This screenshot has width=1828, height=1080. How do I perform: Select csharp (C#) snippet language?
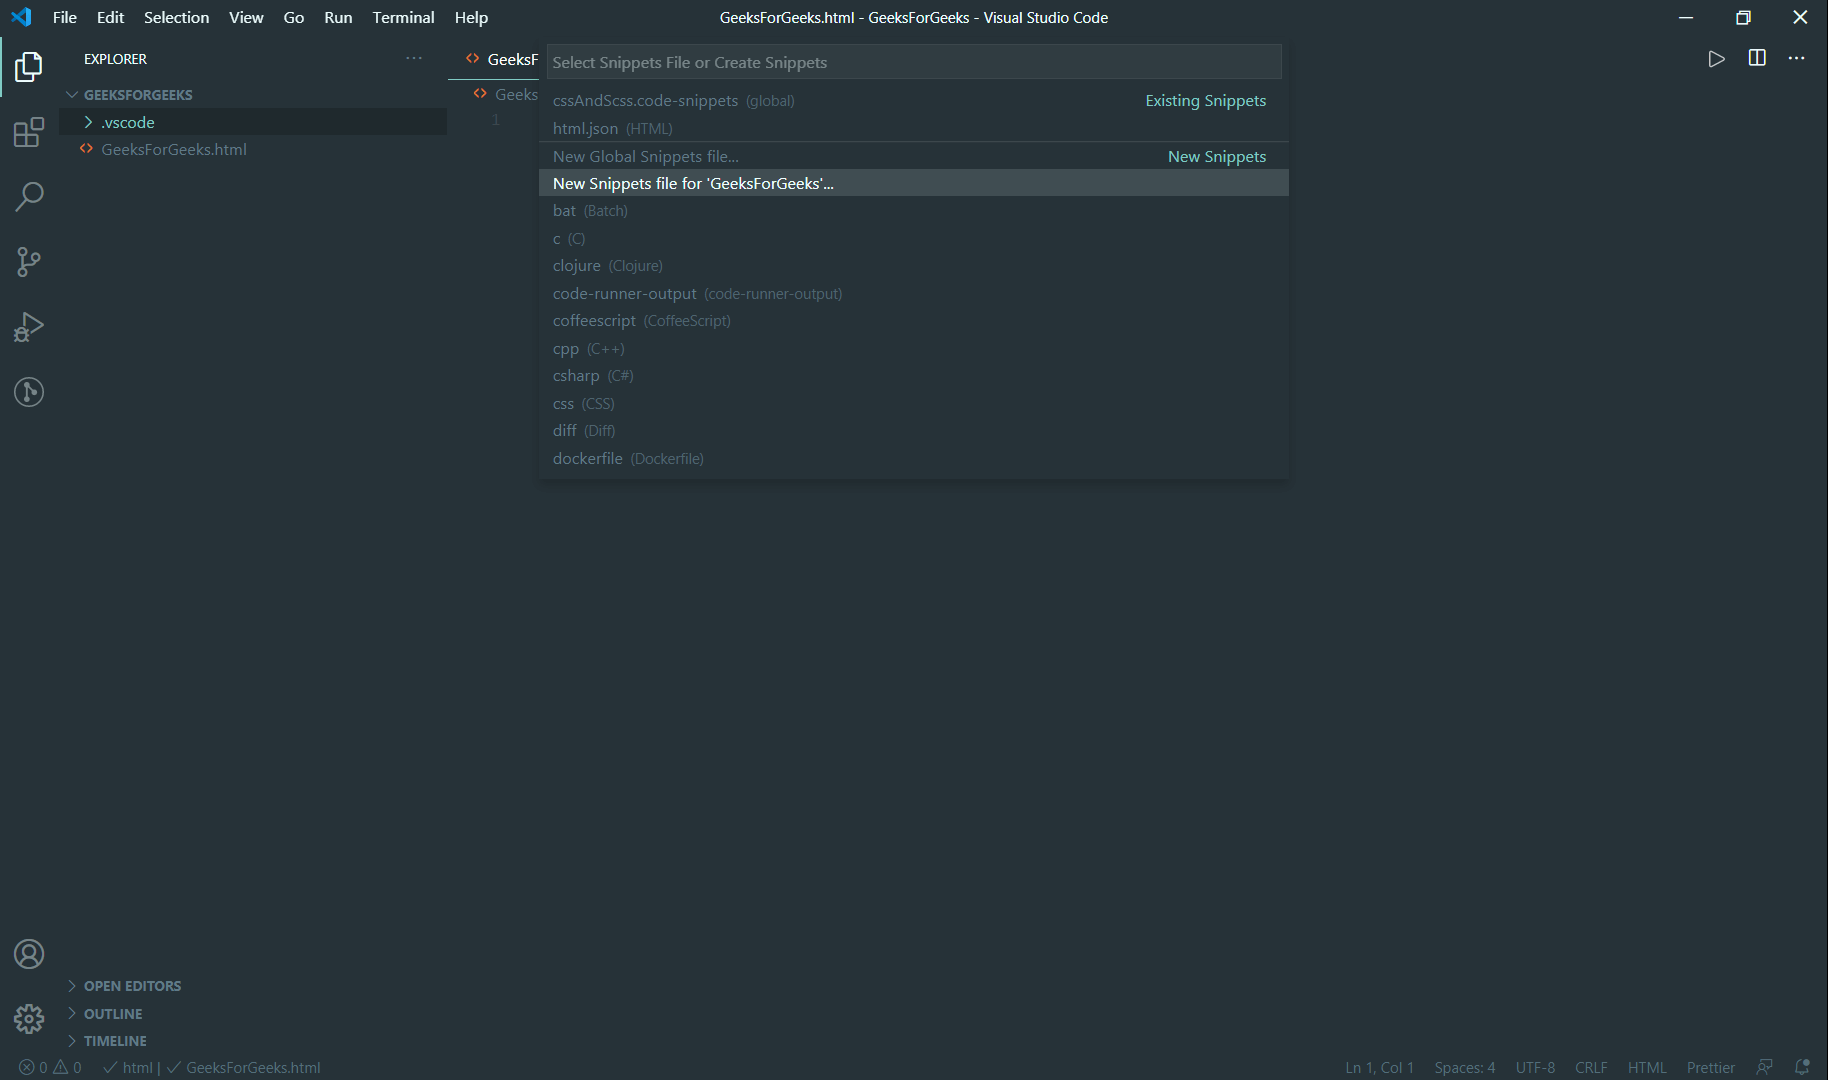914,376
